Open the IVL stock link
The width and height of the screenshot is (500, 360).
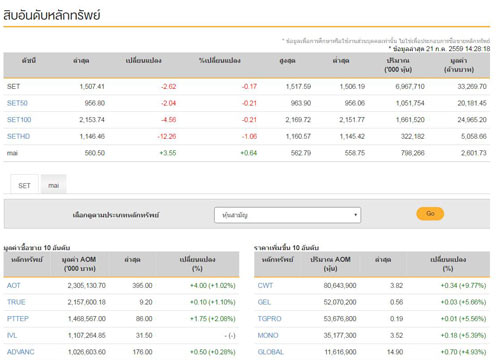(12, 335)
